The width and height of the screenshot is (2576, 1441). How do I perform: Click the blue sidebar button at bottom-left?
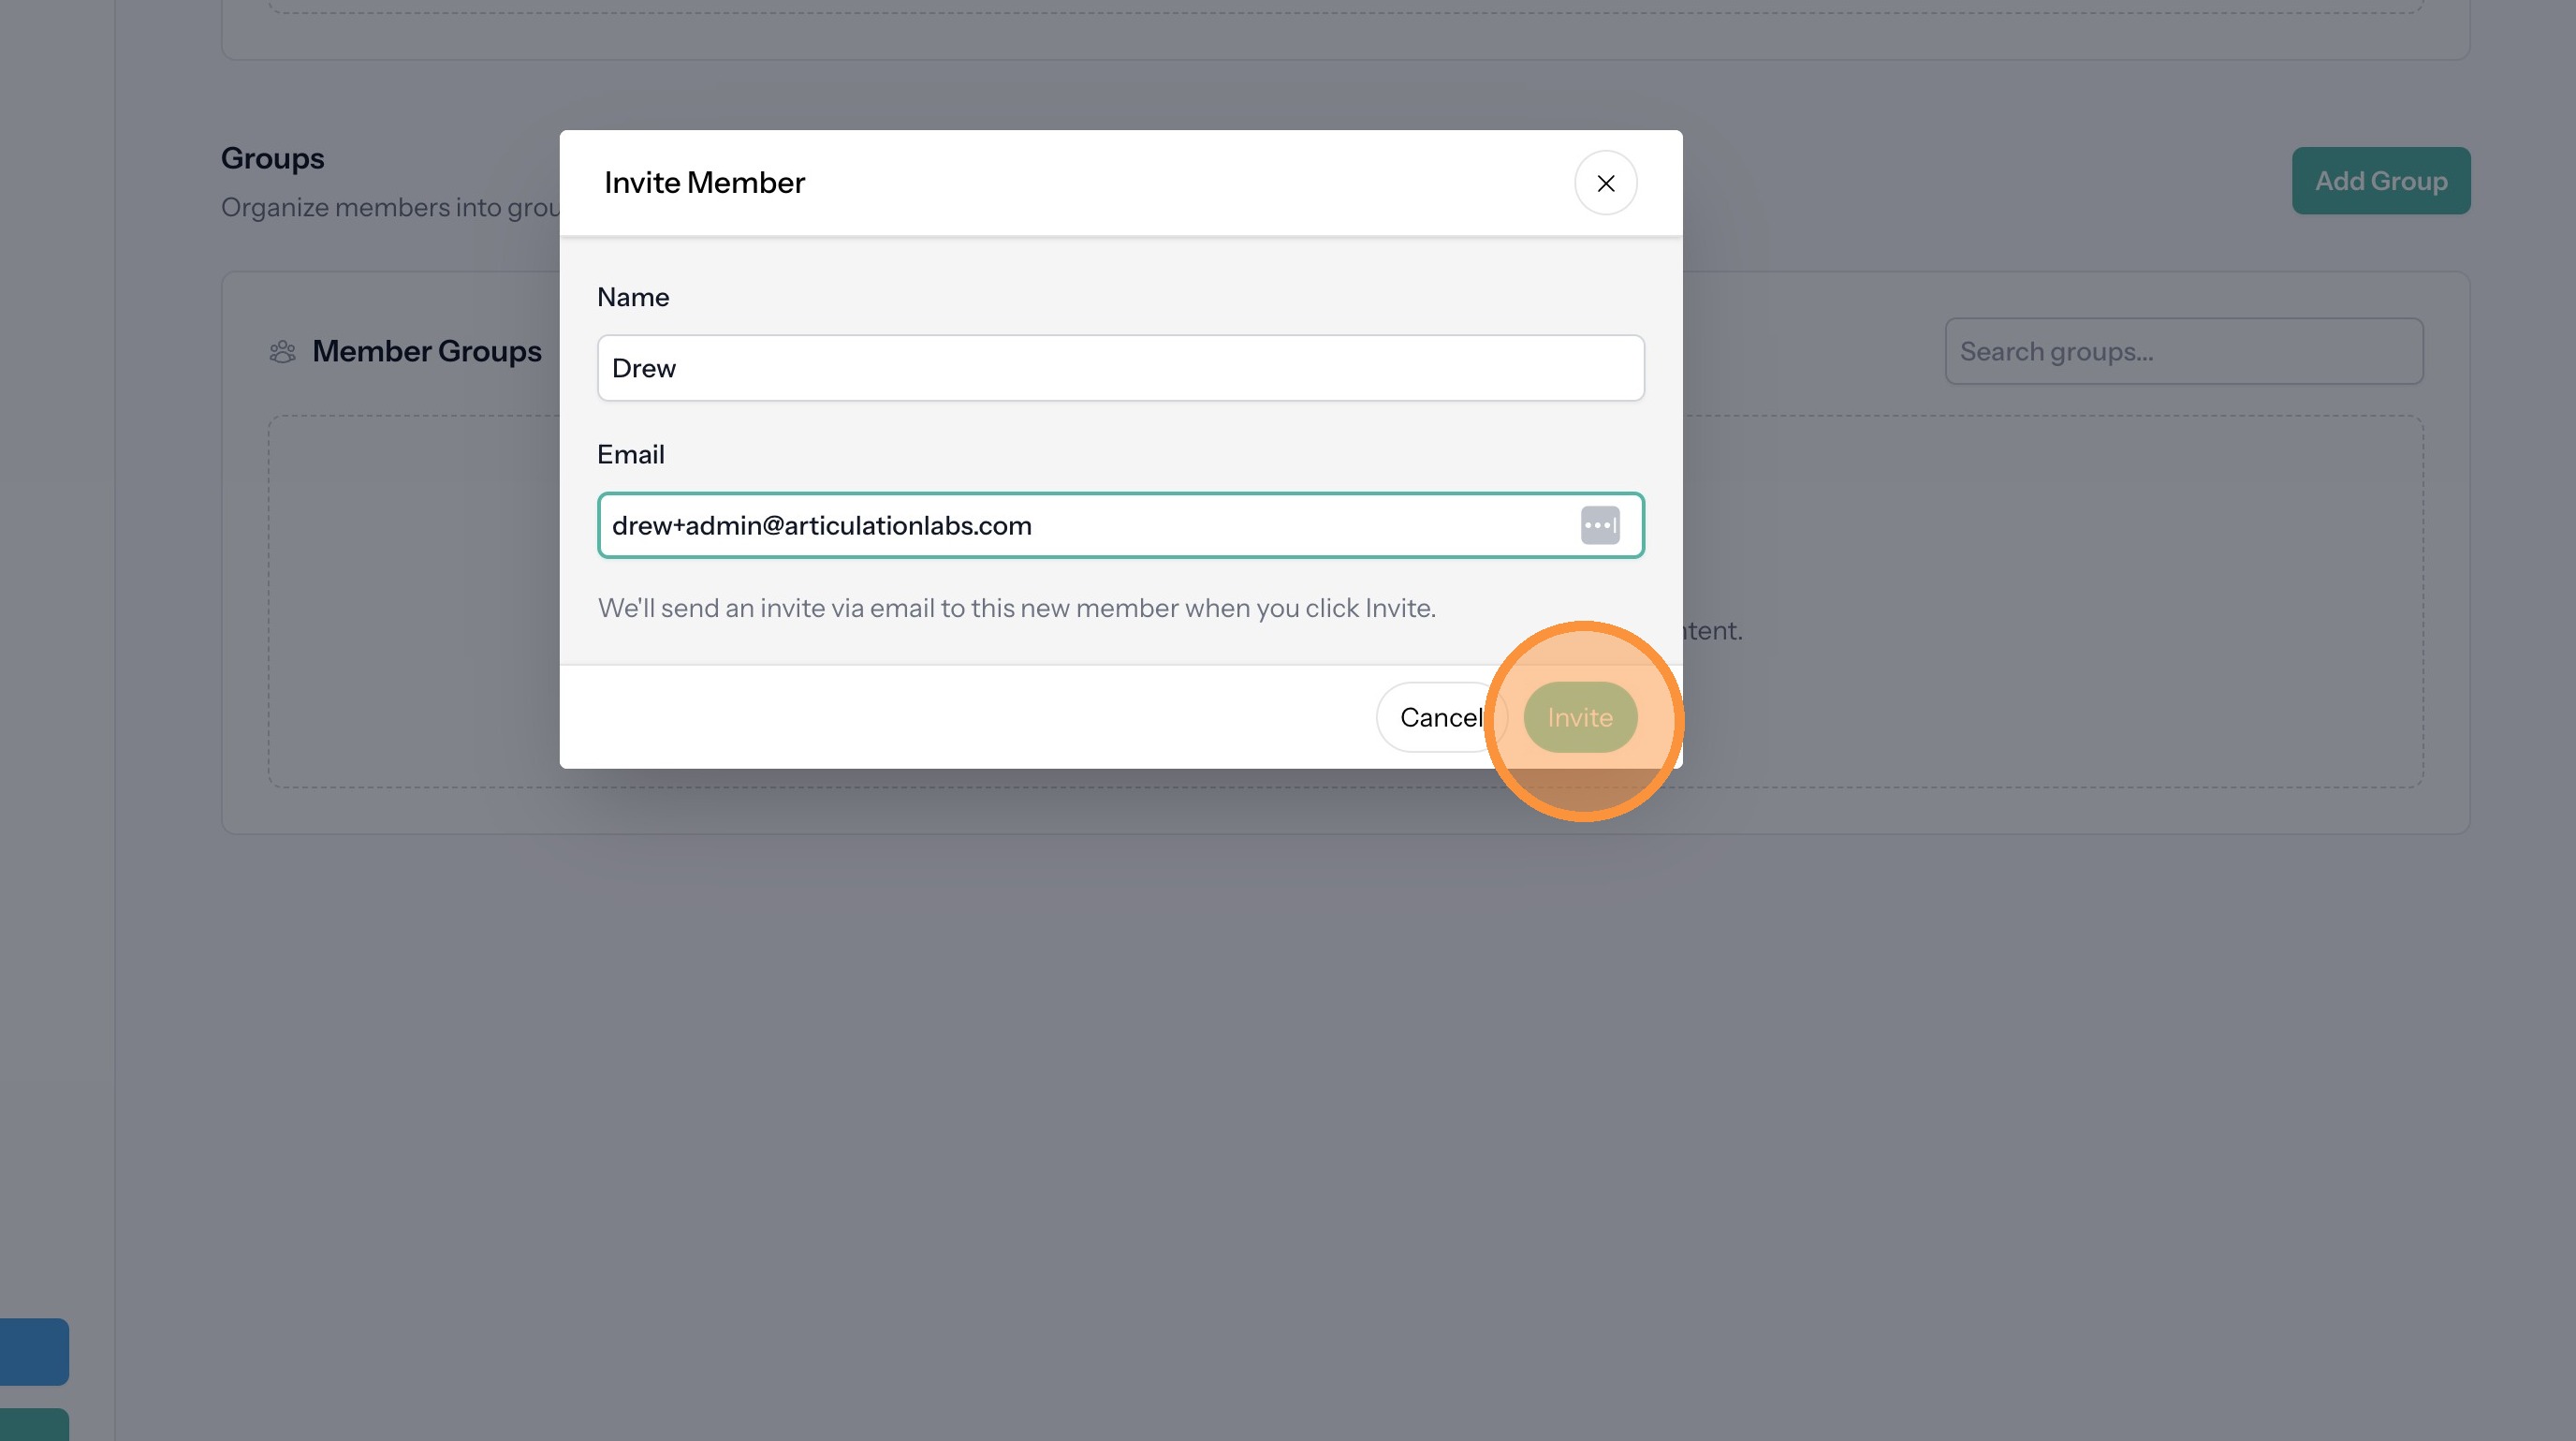click(x=33, y=1351)
